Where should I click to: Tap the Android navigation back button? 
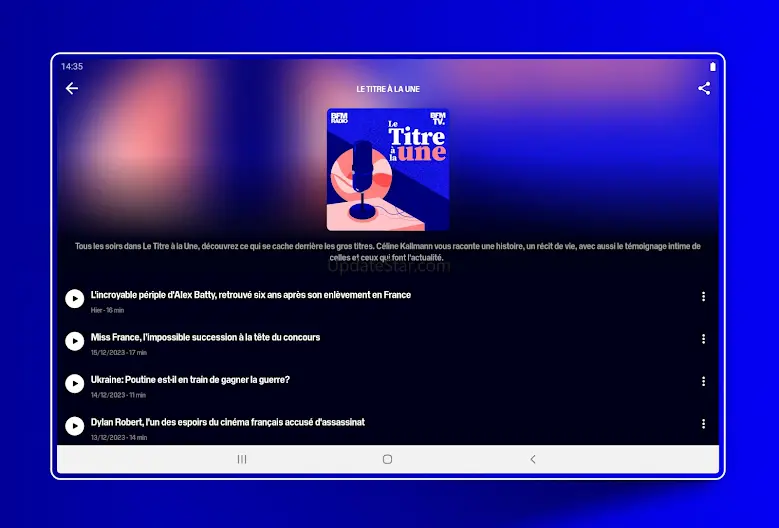click(533, 459)
